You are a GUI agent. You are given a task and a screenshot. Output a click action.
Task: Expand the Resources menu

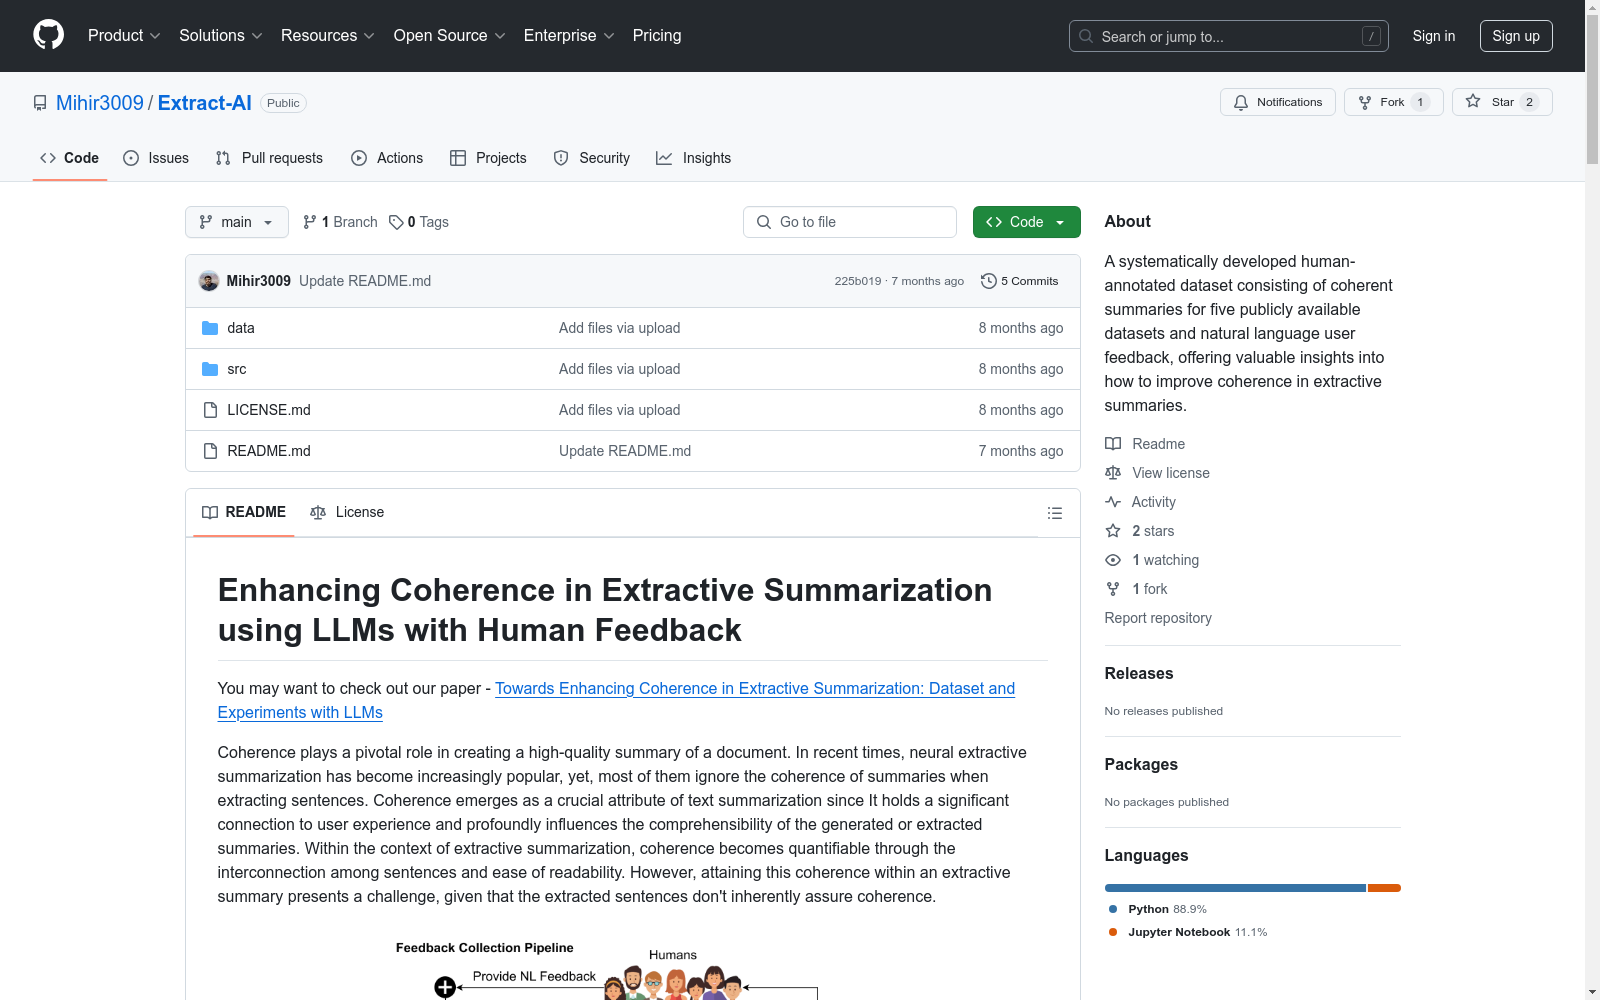[328, 36]
